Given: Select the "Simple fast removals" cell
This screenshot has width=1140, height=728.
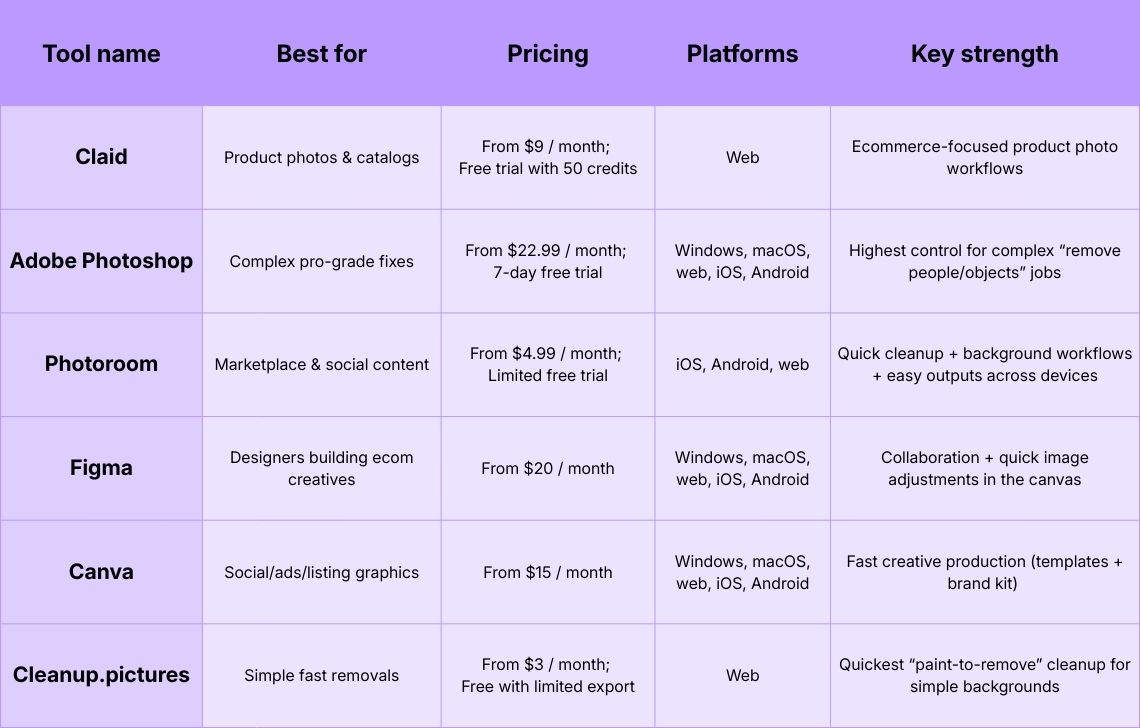Looking at the screenshot, I should tap(321, 676).
